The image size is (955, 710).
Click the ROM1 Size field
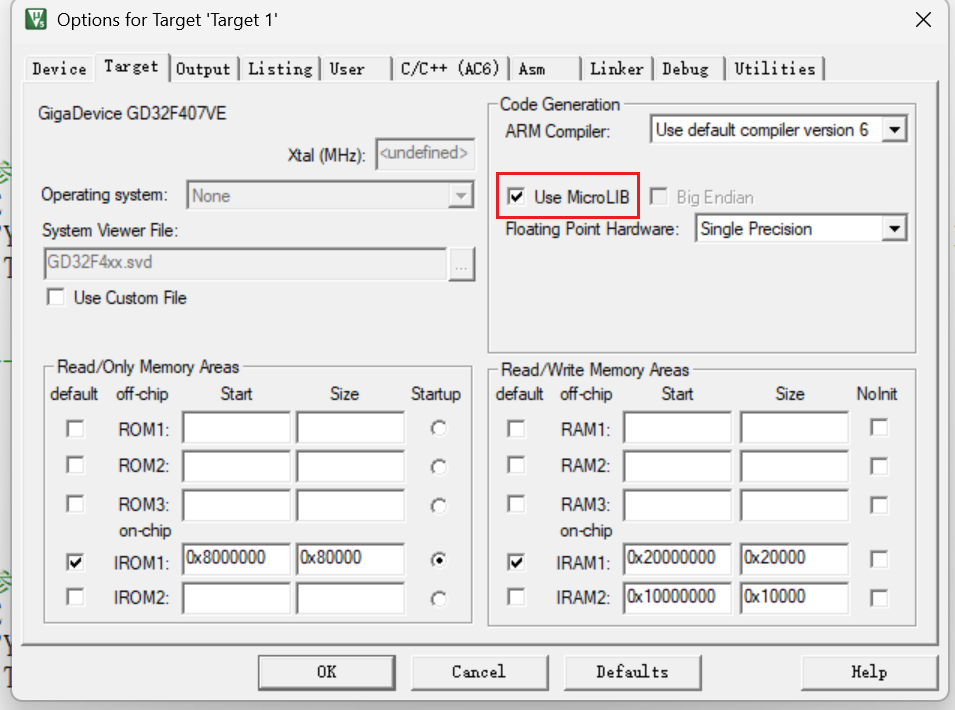tap(350, 427)
